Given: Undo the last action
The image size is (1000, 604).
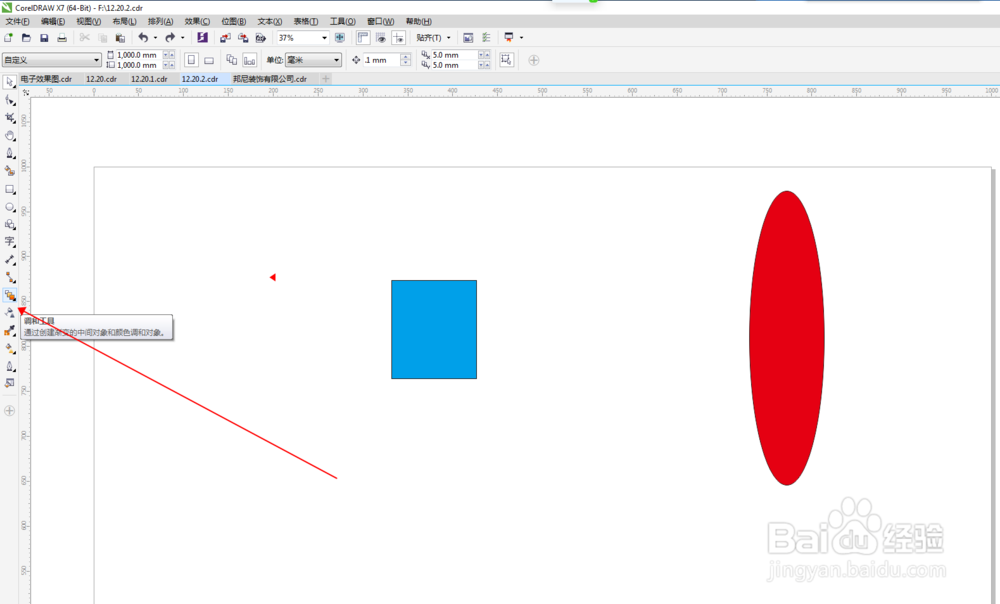Looking at the screenshot, I should (143, 38).
